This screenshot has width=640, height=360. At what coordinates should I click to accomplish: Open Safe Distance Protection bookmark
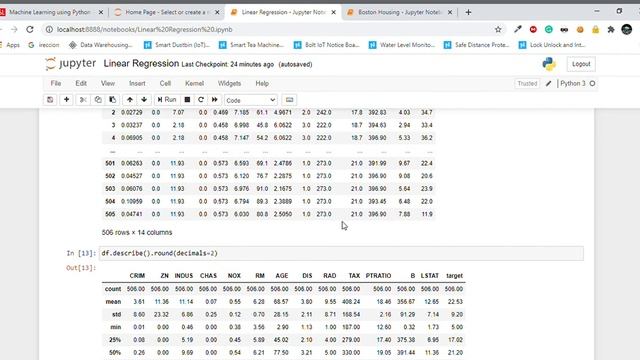click(476, 45)
